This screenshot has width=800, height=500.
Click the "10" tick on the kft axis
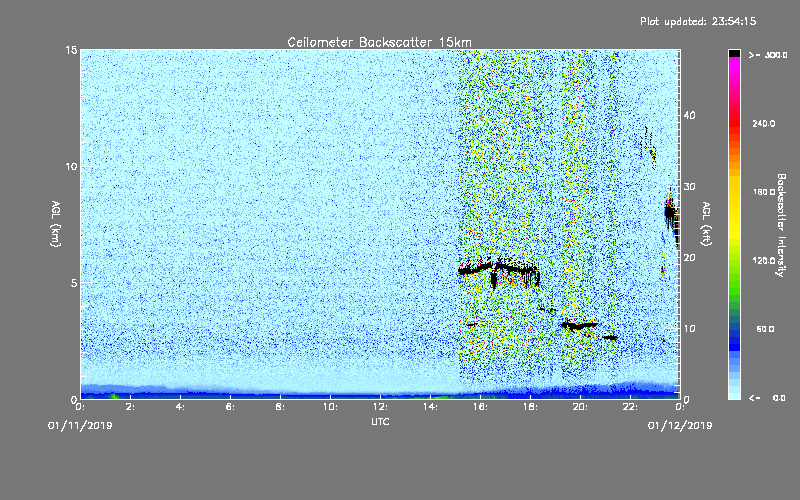click(689, 329)
